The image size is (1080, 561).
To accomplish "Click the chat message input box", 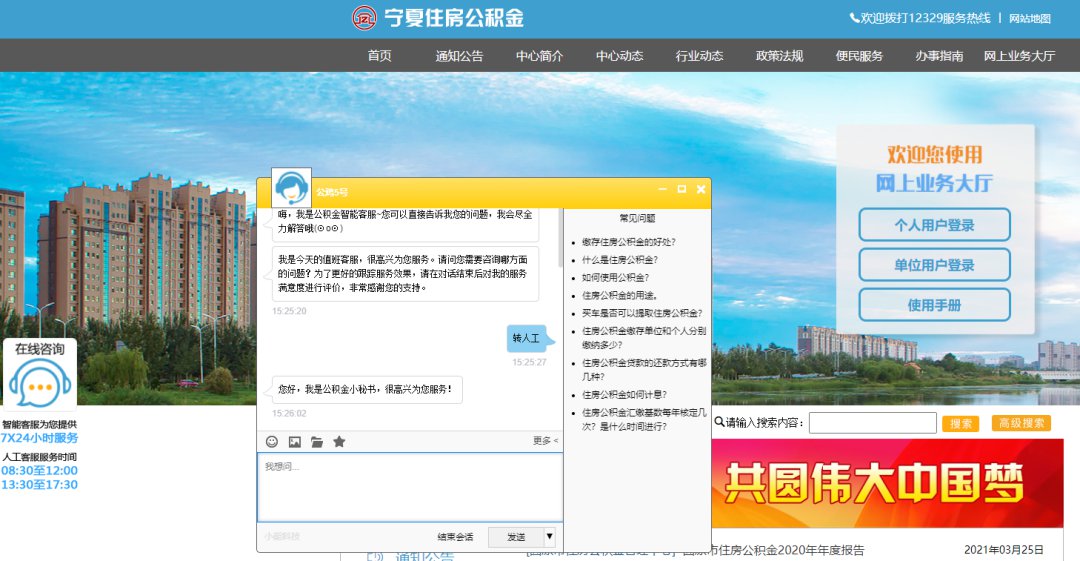I will 409,487.
